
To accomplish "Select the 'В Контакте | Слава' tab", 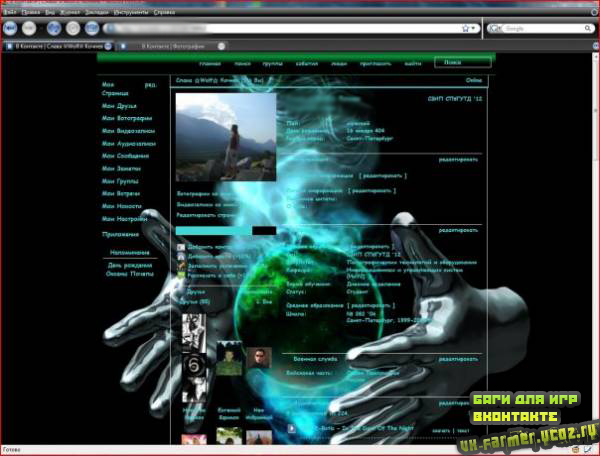I will click(x=57, y=46).
